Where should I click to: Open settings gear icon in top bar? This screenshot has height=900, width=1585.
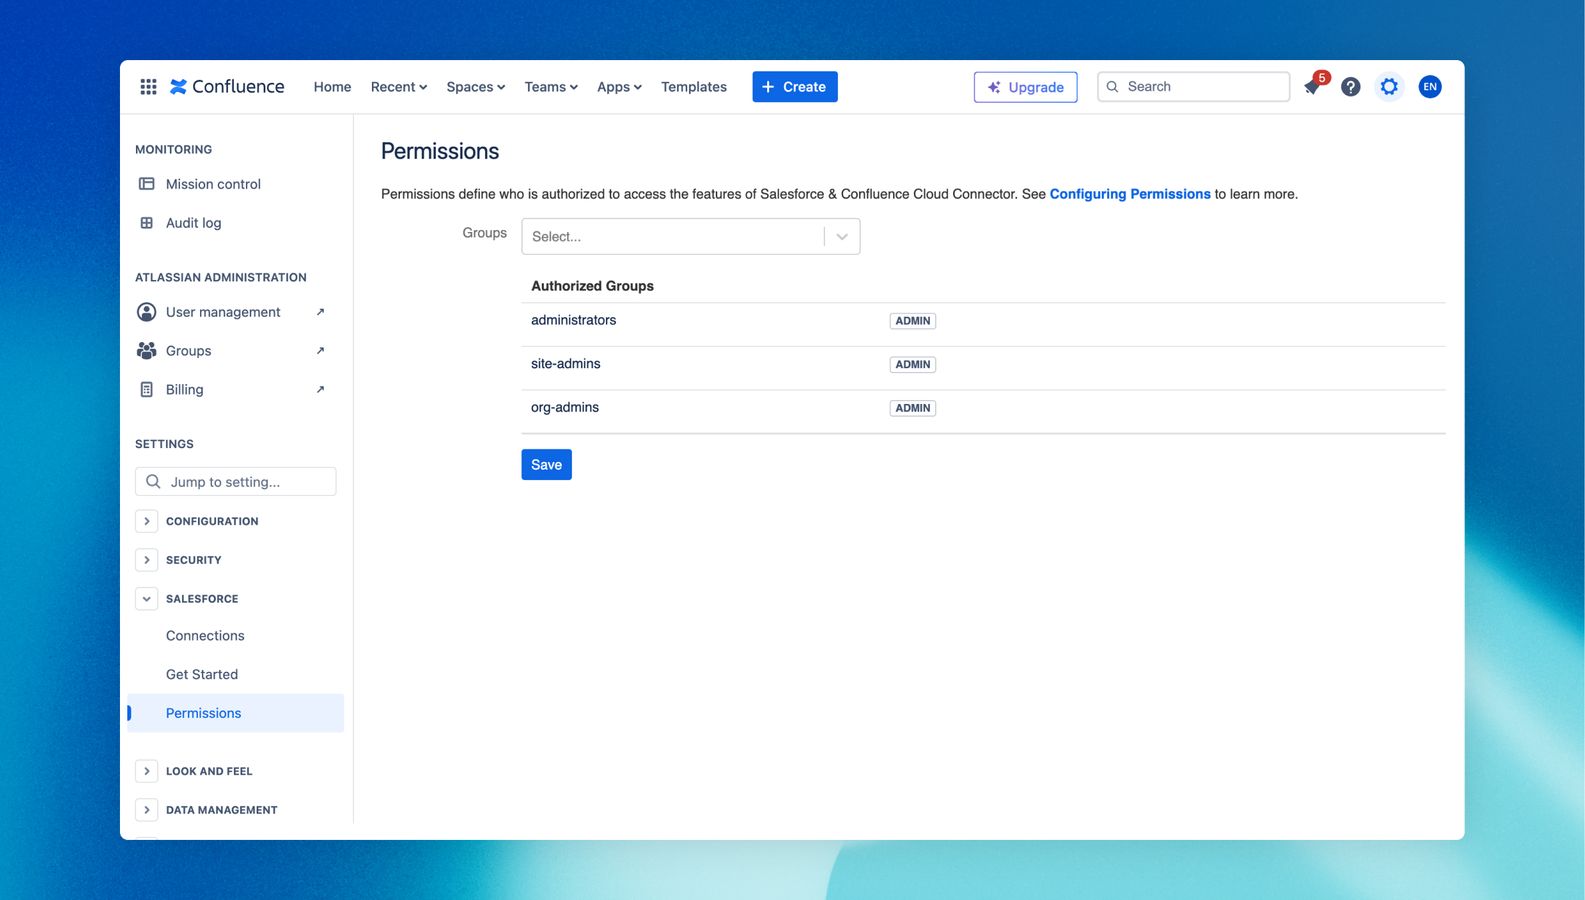click(x=1389, y=87)
